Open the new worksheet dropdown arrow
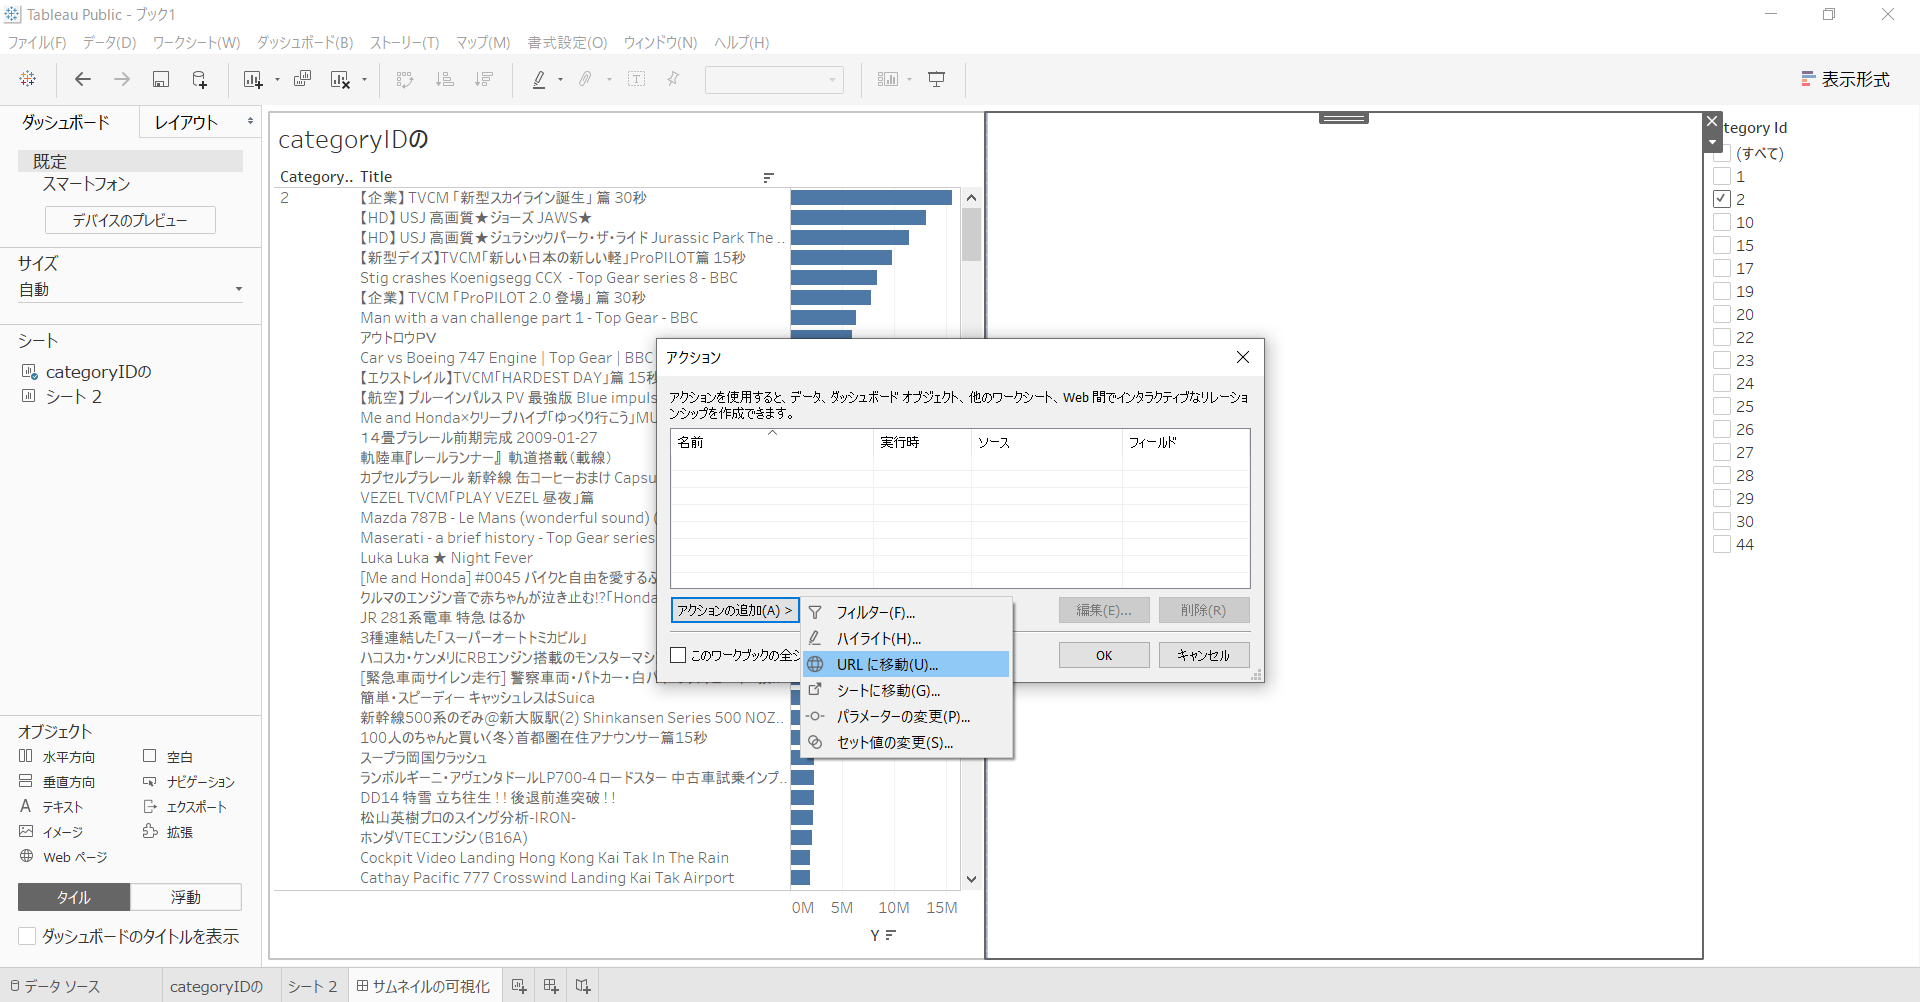The height and width of the screenshot is (1002, 1920). coord(277,80)
